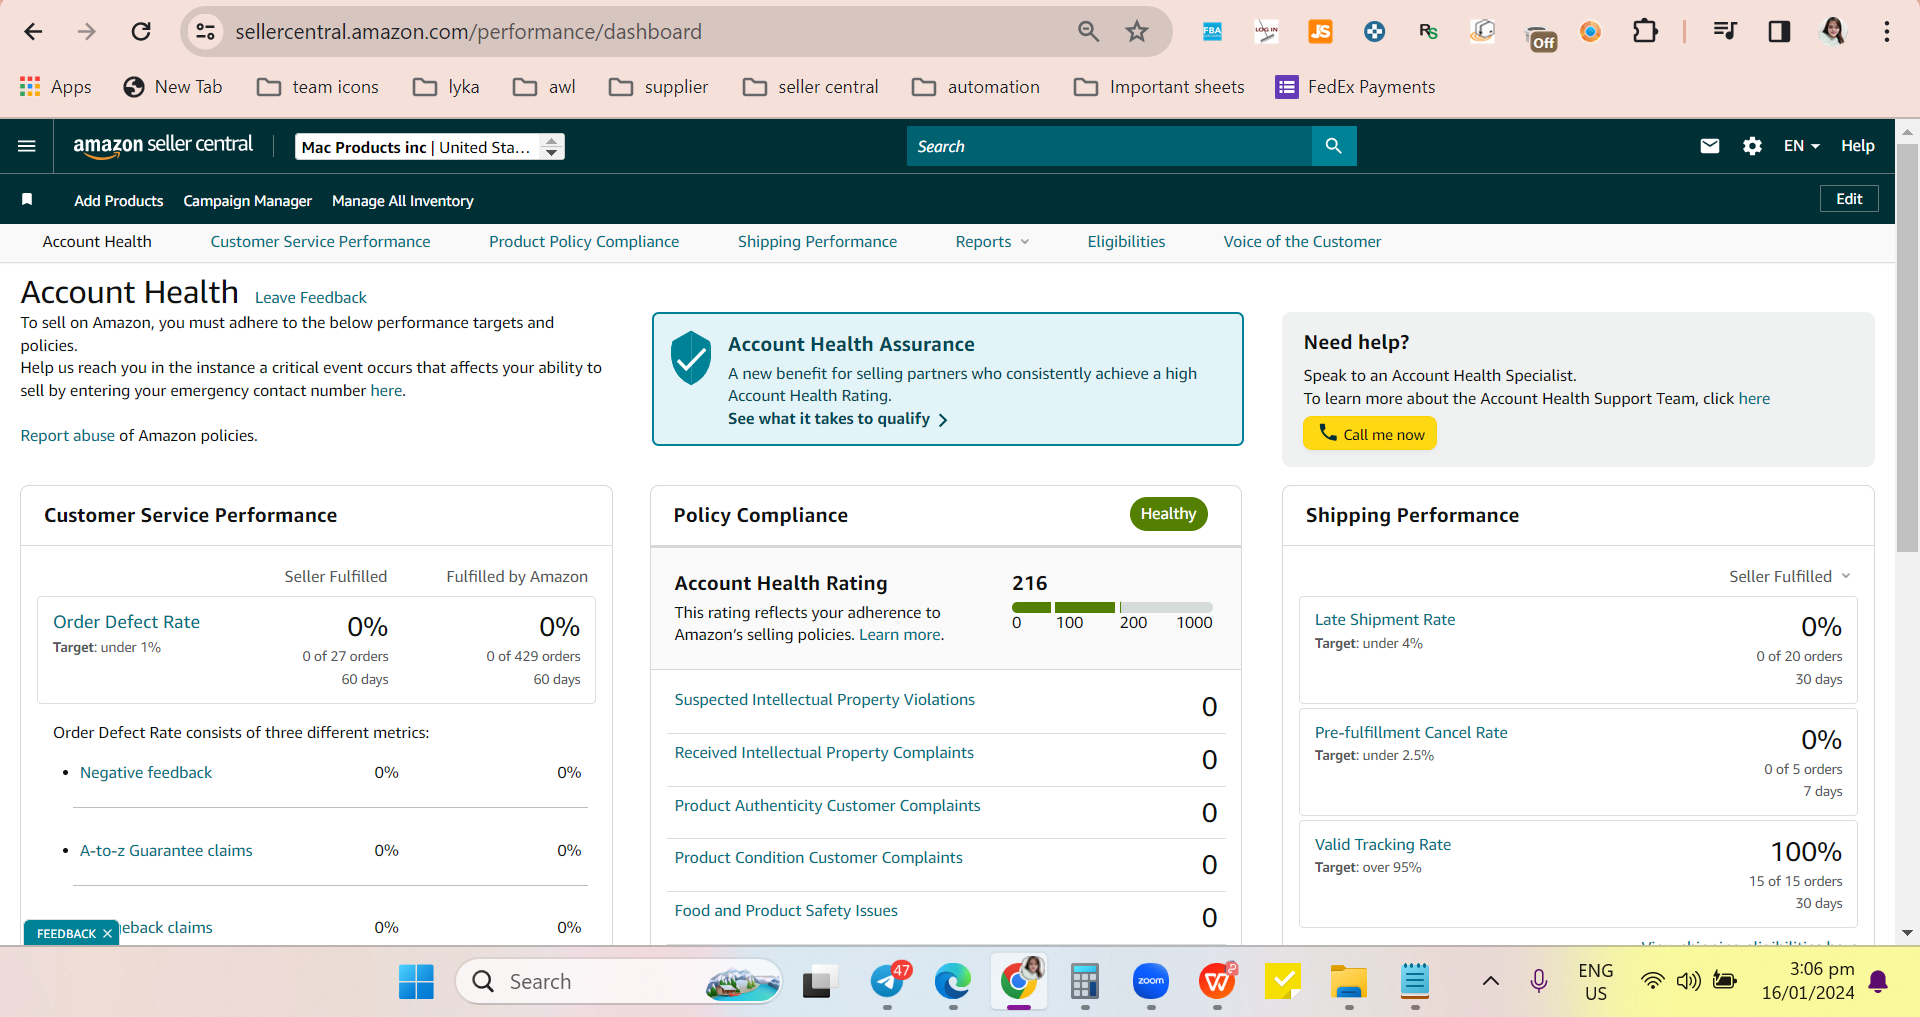Screen dimensions: 1920x1017
Task: Open the FBA extension icon
Action: click(x=1212, y=32)
